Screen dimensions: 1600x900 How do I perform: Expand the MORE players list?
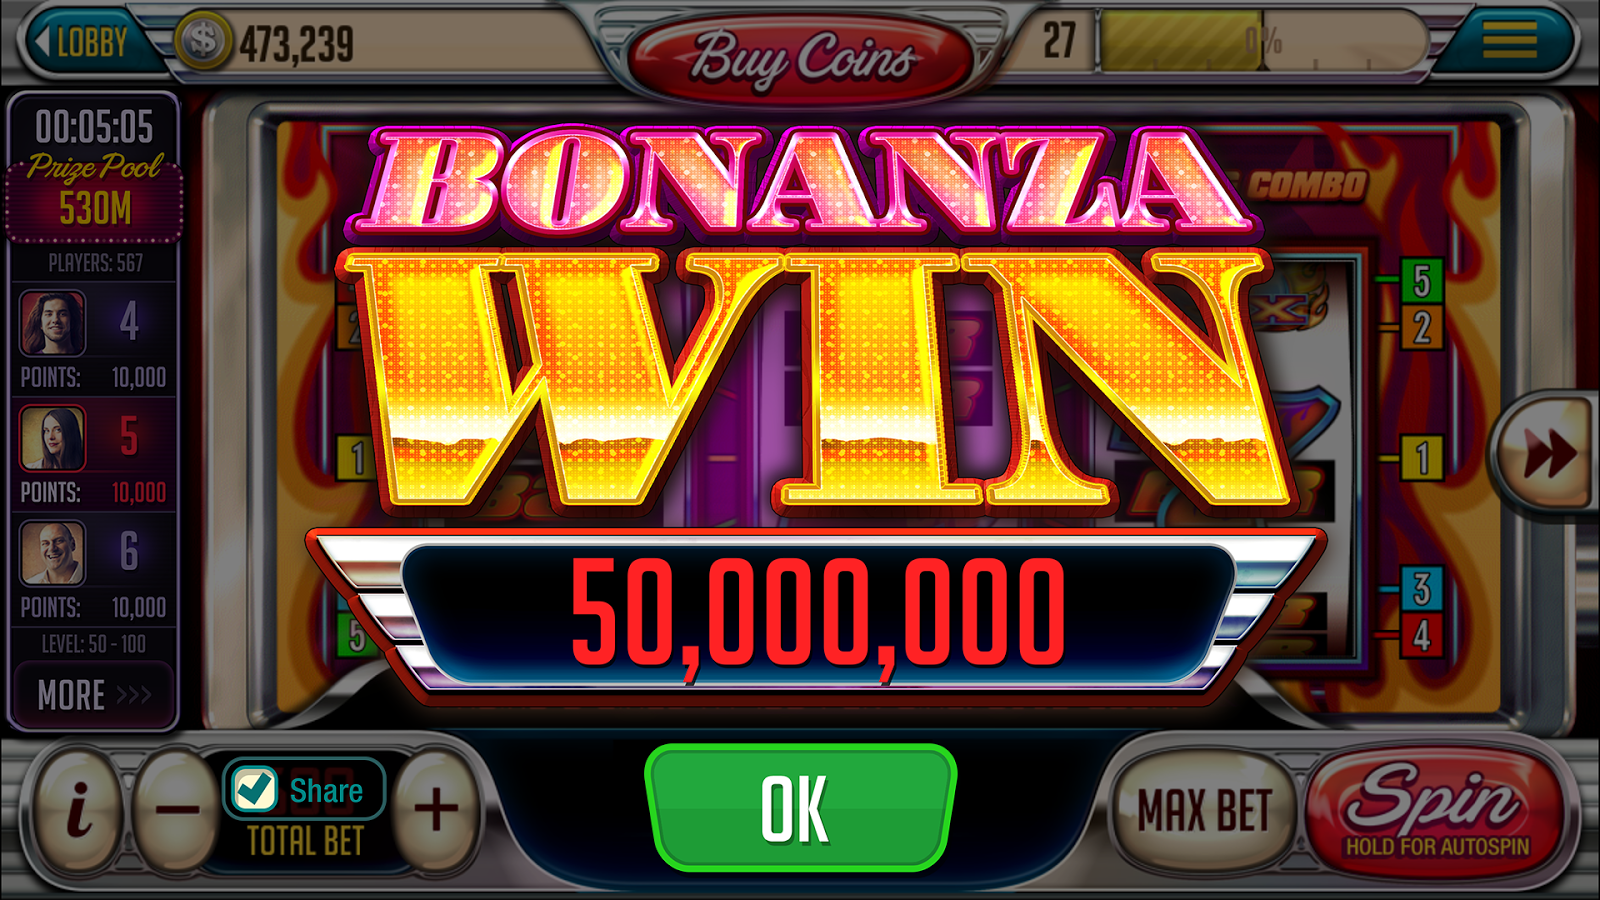(93, 694)
